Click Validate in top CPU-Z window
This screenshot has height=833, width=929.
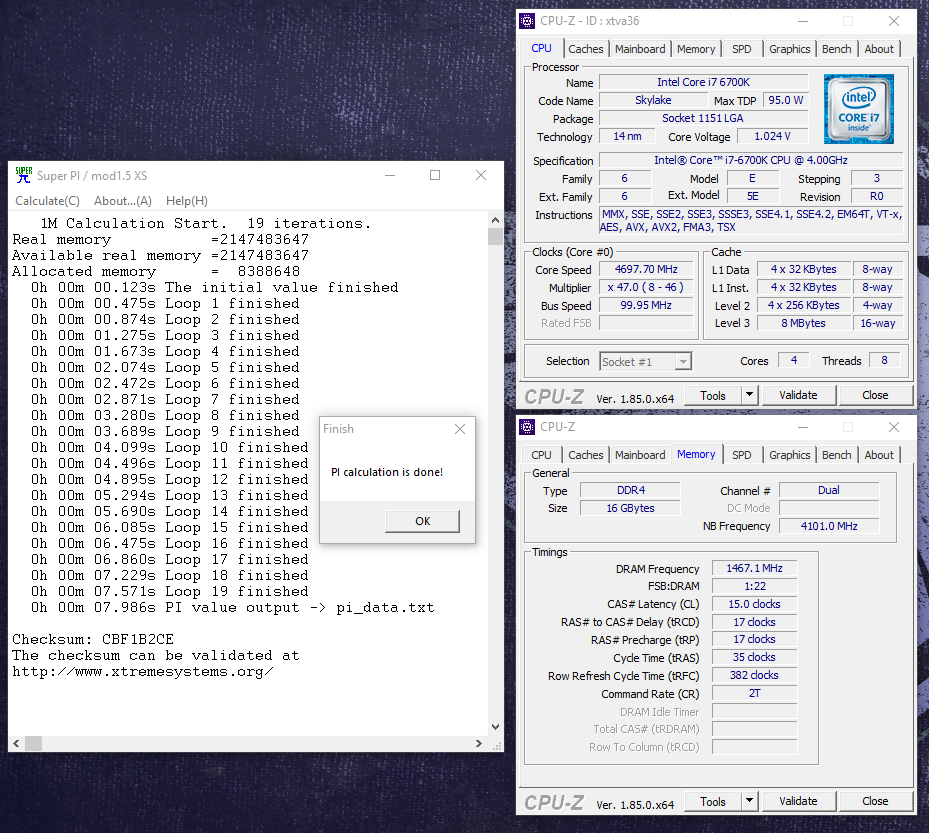[x=798, y=395]
